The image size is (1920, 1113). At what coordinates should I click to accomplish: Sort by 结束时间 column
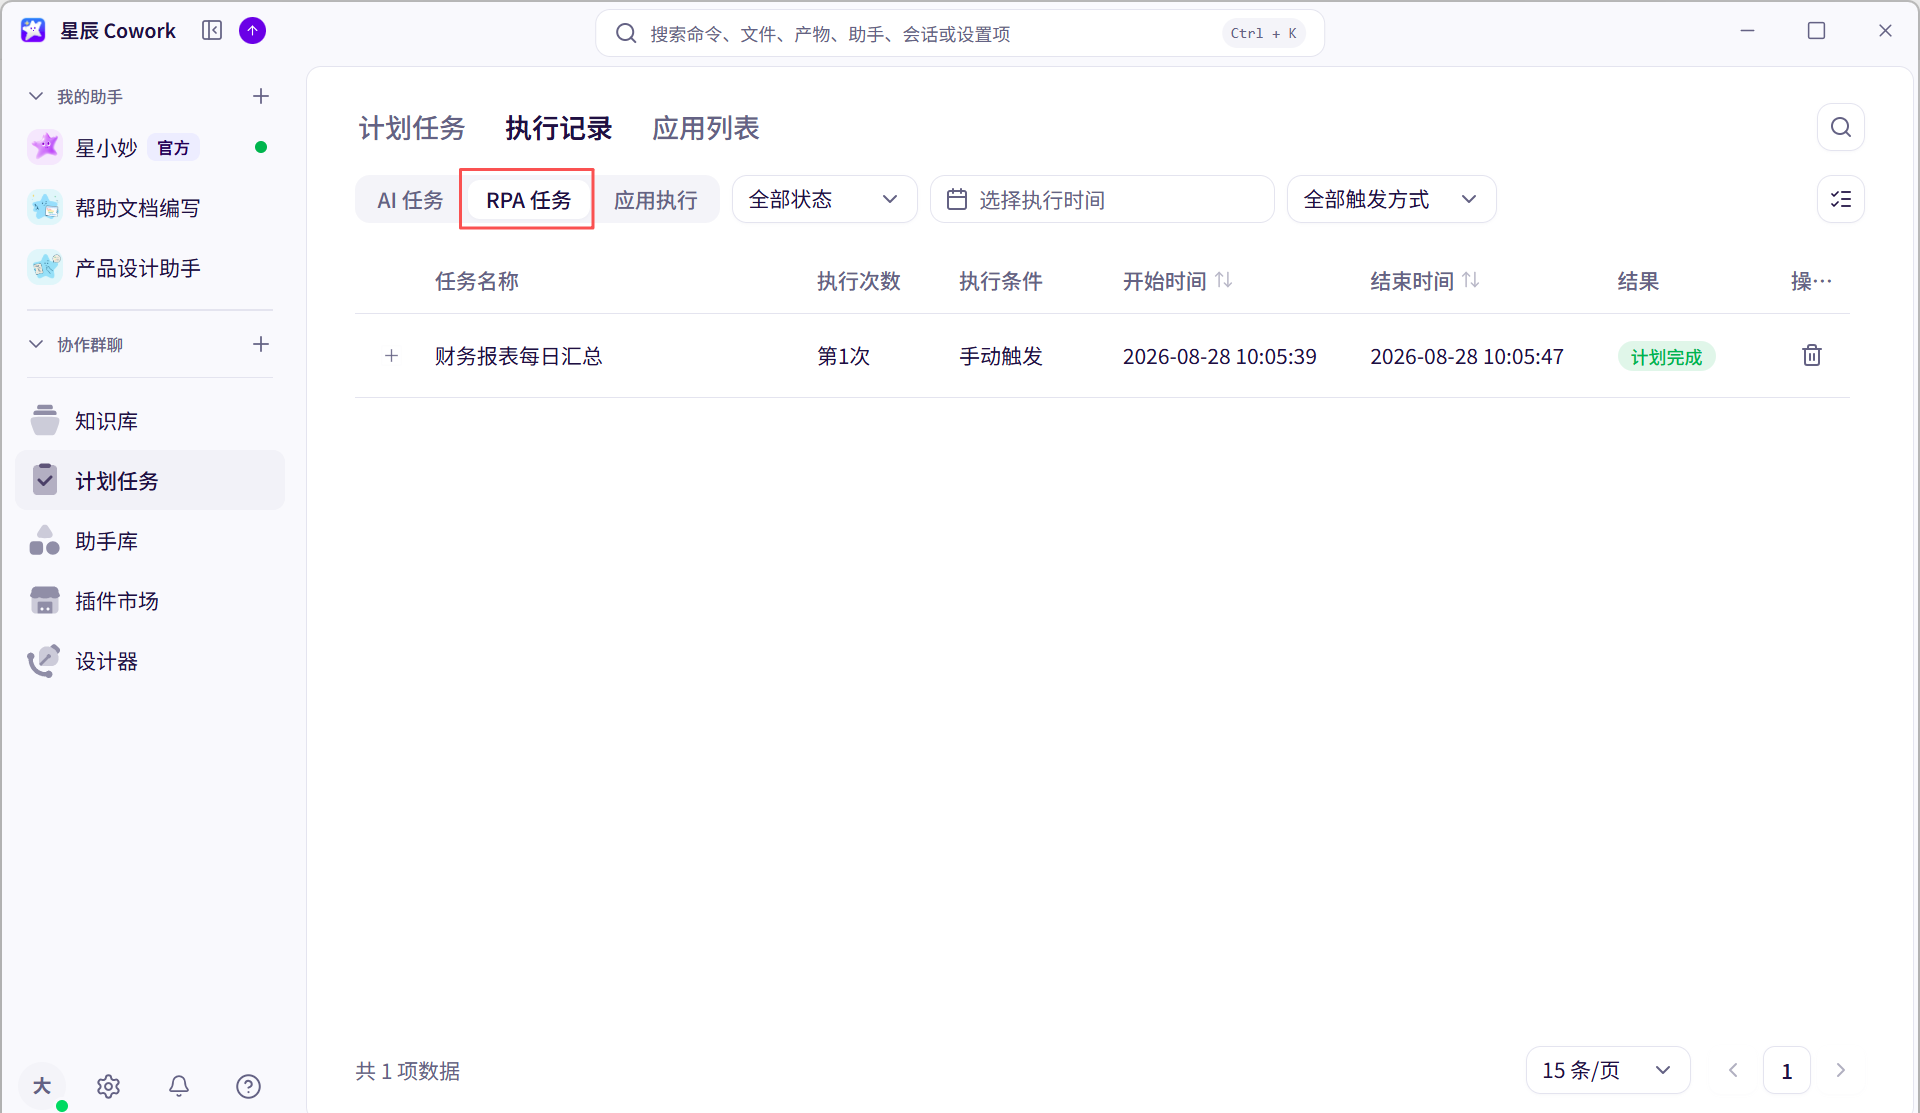tap(1471, 281)
